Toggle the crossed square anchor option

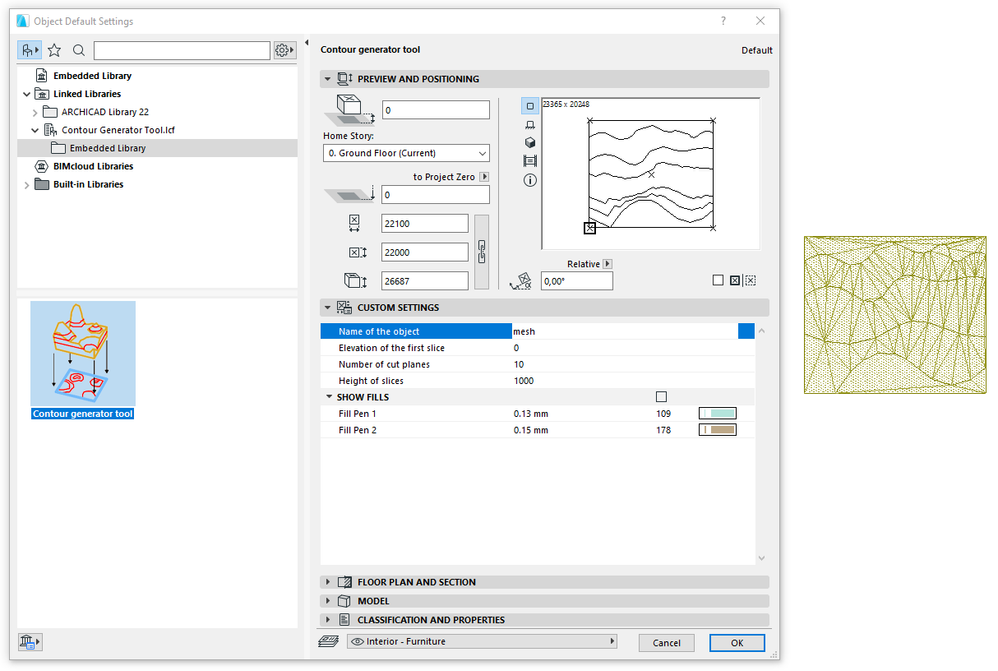pos(735,280)
